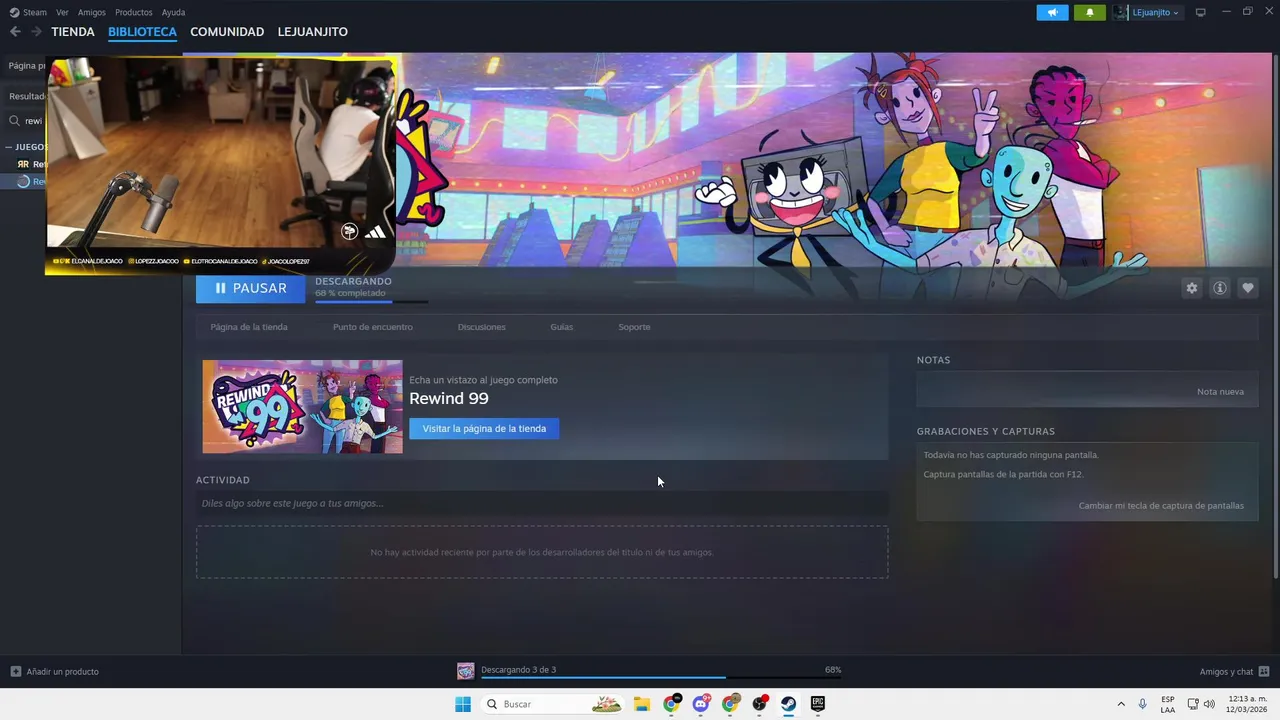The width and height of the screenshot is (1280, 720).
Task: Open notifications with the green bell
Action: [x=1089, y=12]
